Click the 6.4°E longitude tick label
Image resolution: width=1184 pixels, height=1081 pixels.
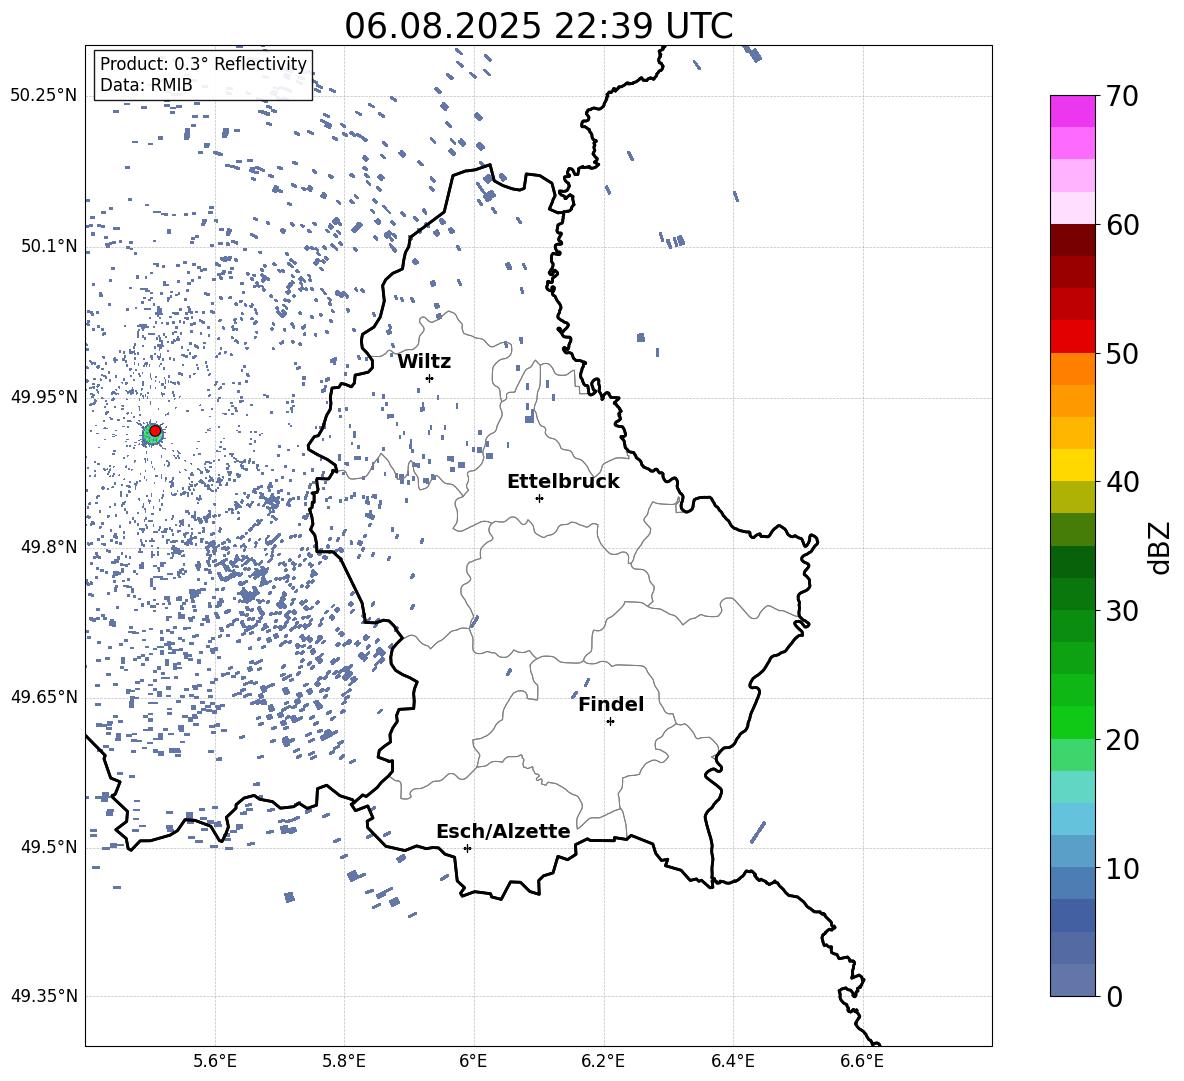(x=732, y=1061)
